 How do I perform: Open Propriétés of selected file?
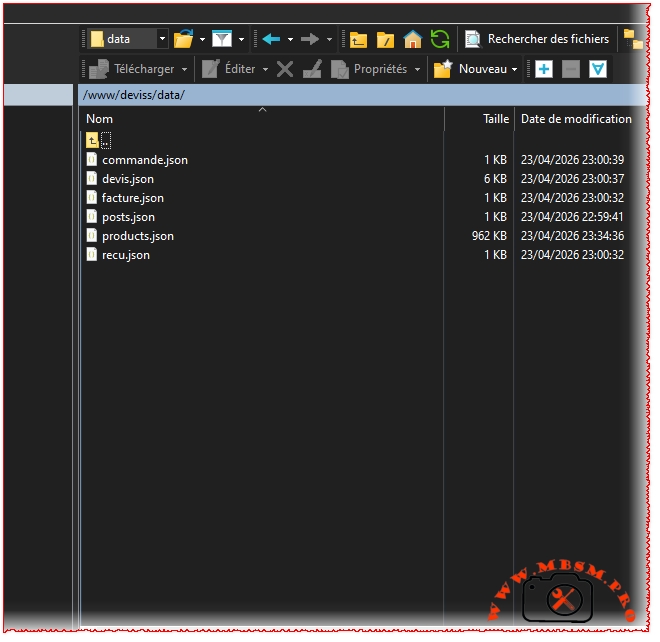[369, 69]
